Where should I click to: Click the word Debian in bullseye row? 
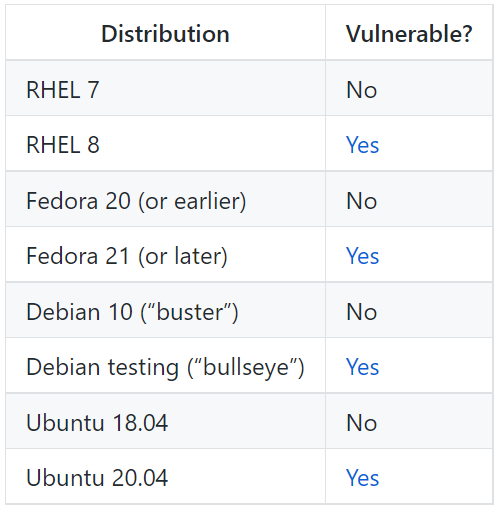pyautogui.click(x=63, y=367)
